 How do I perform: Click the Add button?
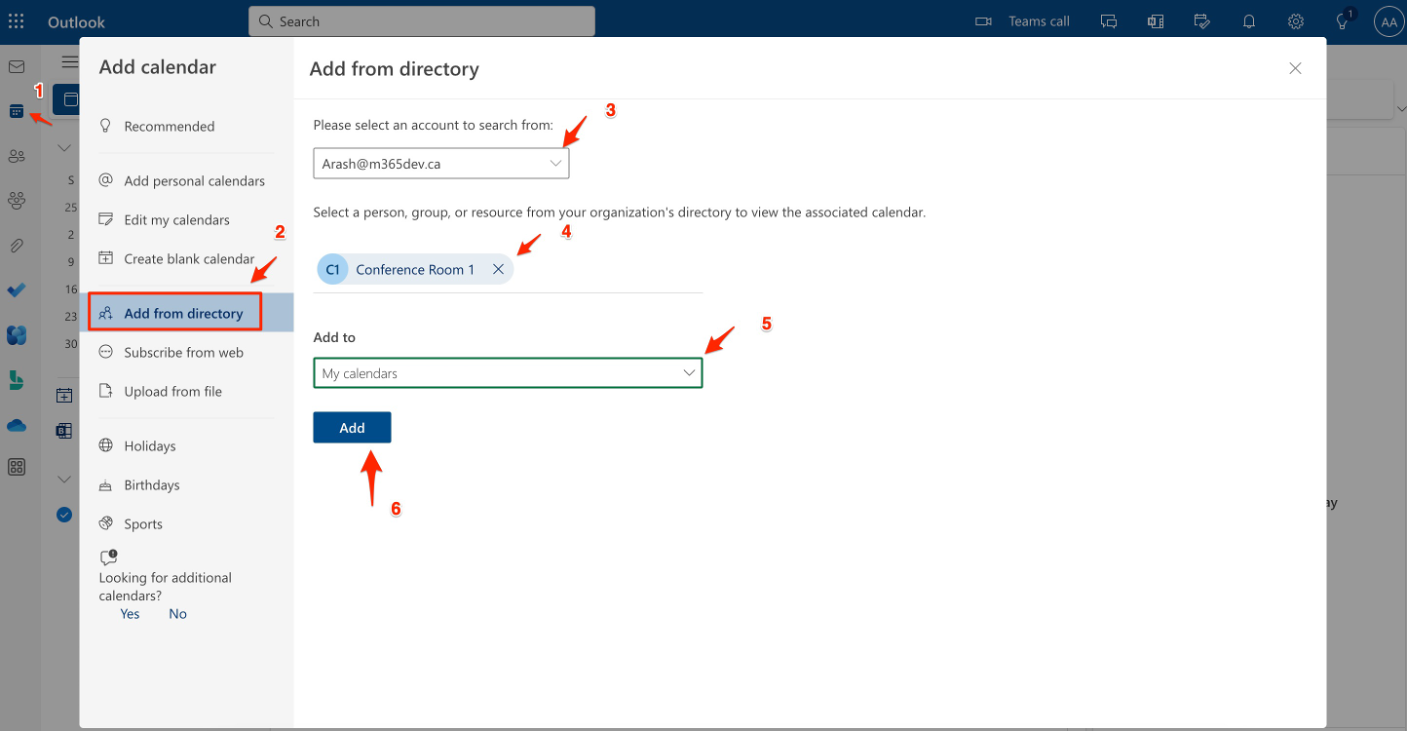tap(351, 427)
